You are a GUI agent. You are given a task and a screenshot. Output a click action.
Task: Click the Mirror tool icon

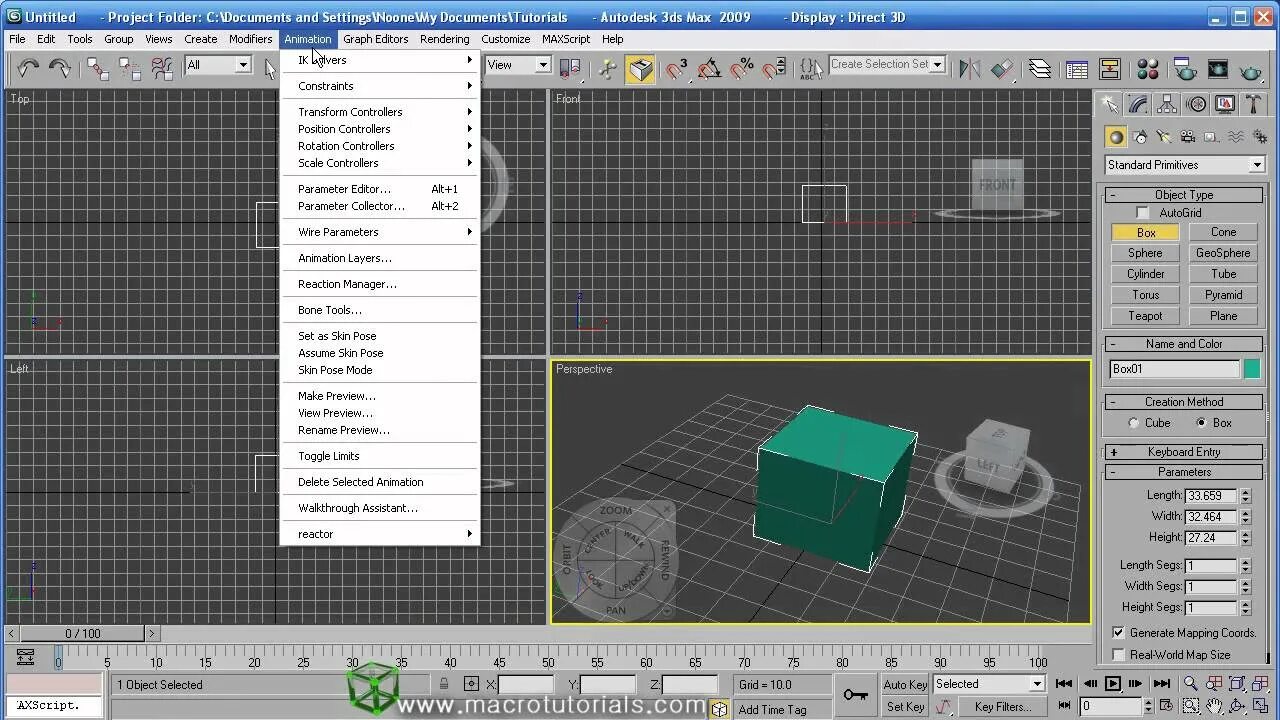click(969, 68)
